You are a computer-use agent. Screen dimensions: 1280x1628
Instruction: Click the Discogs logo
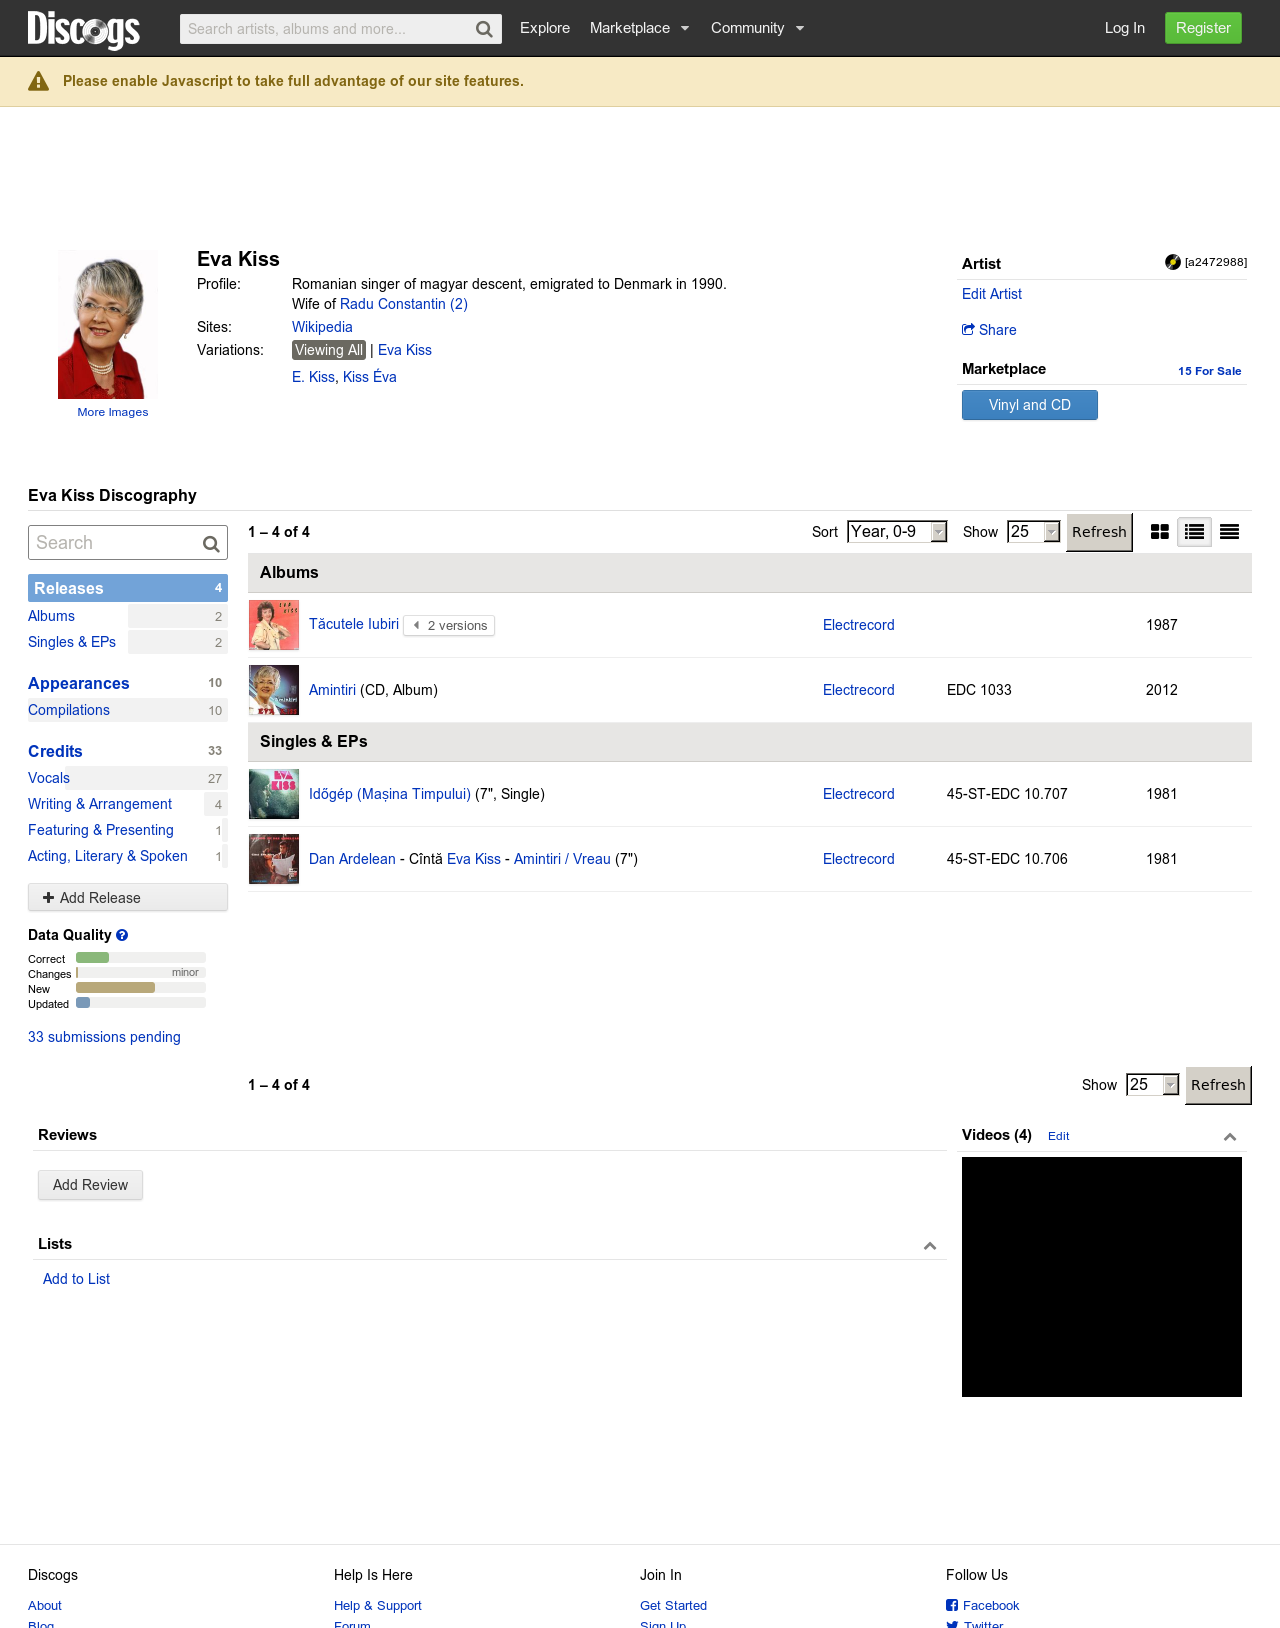click(x=84, y=29)
